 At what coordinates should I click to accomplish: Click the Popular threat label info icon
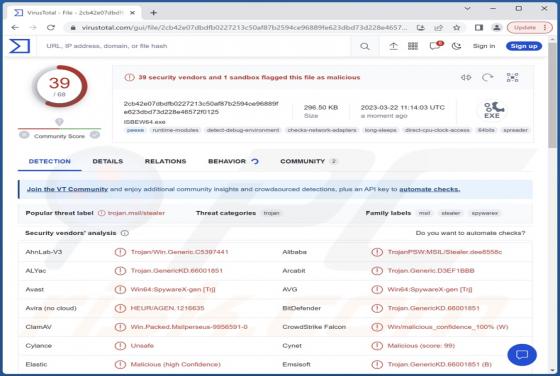point(102,213)
